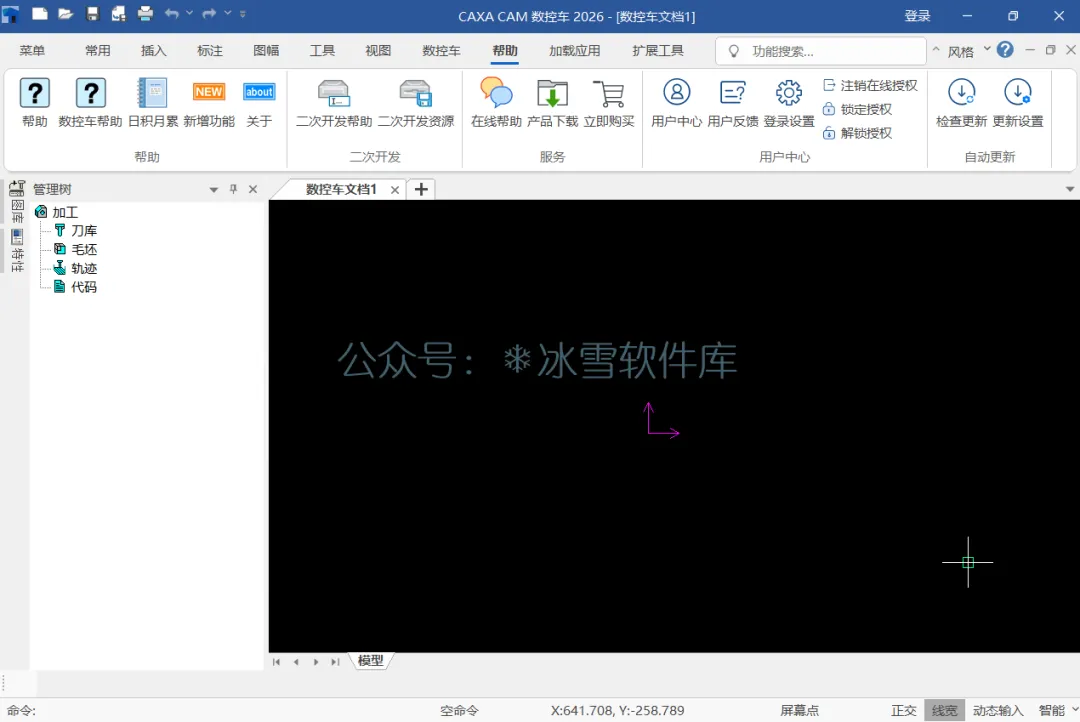Click the new document icon in title bar
This screenshot has width=1080, height=722.
[x=39, y=14]
